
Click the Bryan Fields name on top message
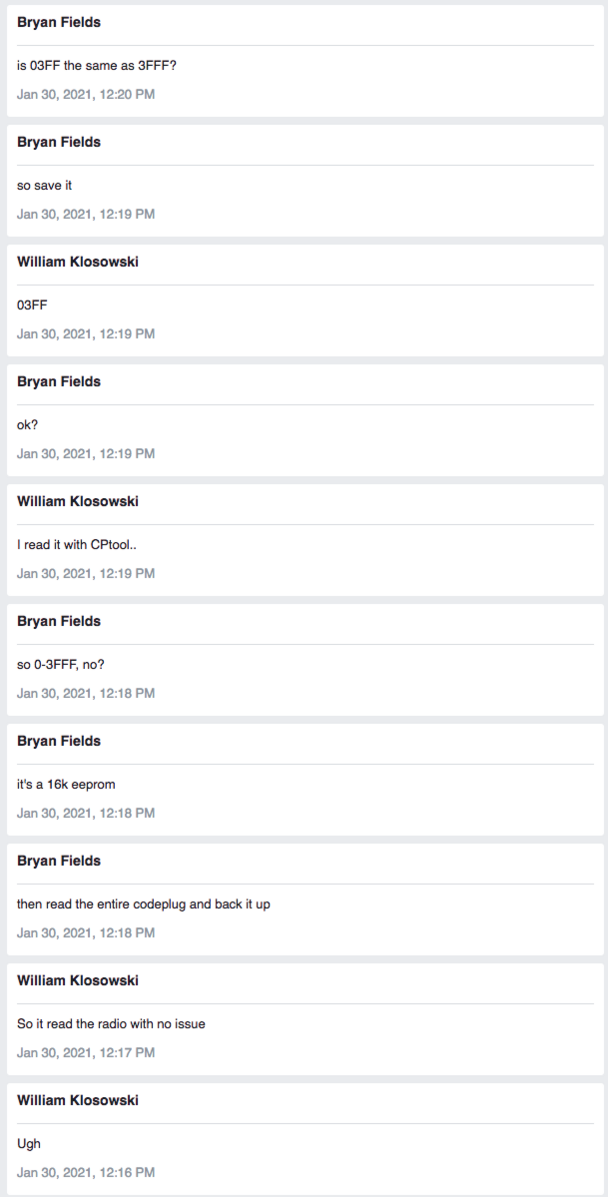pos(59,22)
